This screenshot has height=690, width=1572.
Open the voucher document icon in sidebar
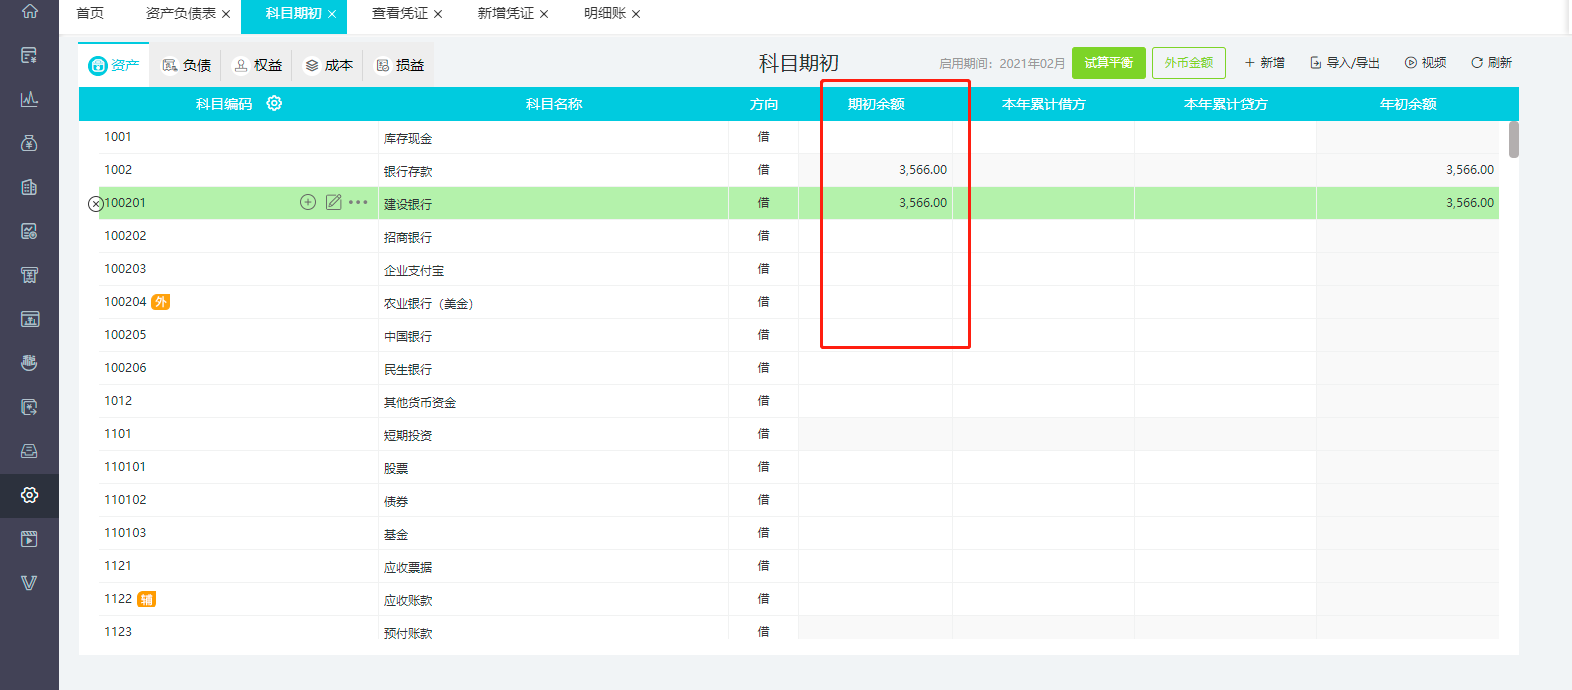coord(29,55)
